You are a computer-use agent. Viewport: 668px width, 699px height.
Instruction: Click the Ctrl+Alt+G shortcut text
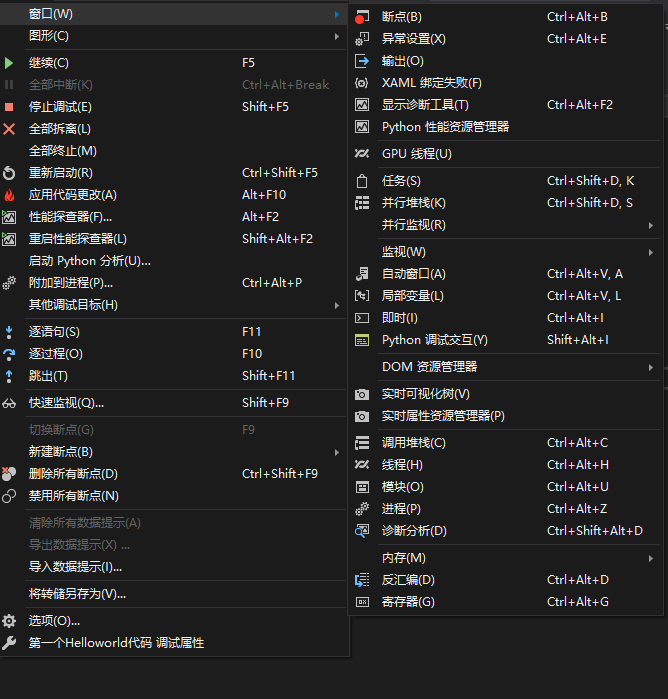pyautogui.click(x=577, y=602)
